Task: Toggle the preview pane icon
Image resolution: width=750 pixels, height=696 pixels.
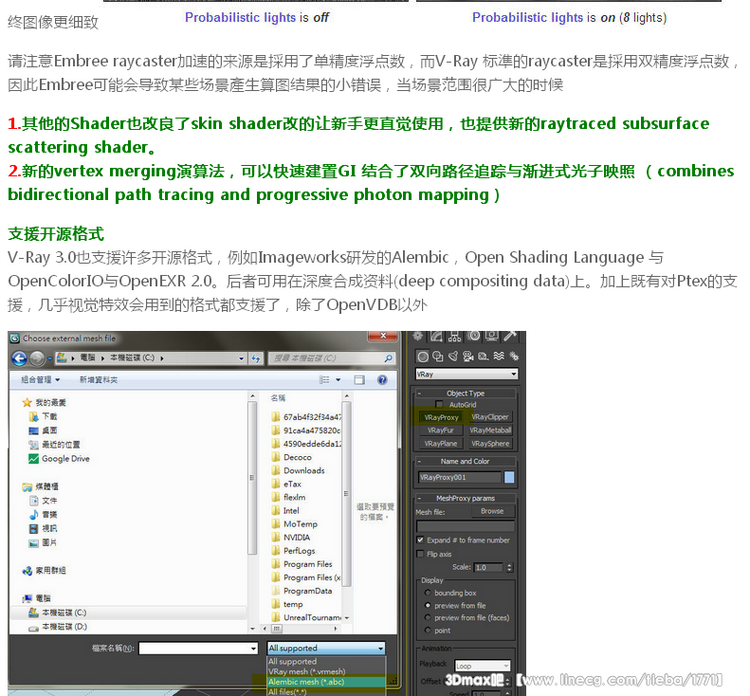Action: 359,380
